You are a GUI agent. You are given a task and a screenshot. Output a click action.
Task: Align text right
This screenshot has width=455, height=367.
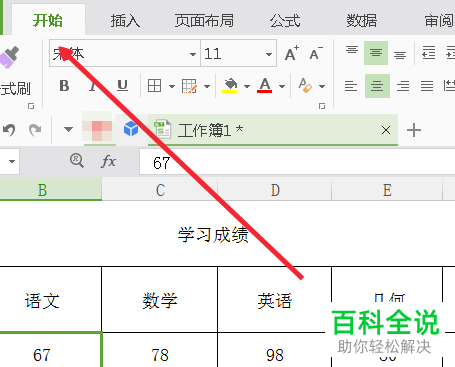tap(403, 86)
